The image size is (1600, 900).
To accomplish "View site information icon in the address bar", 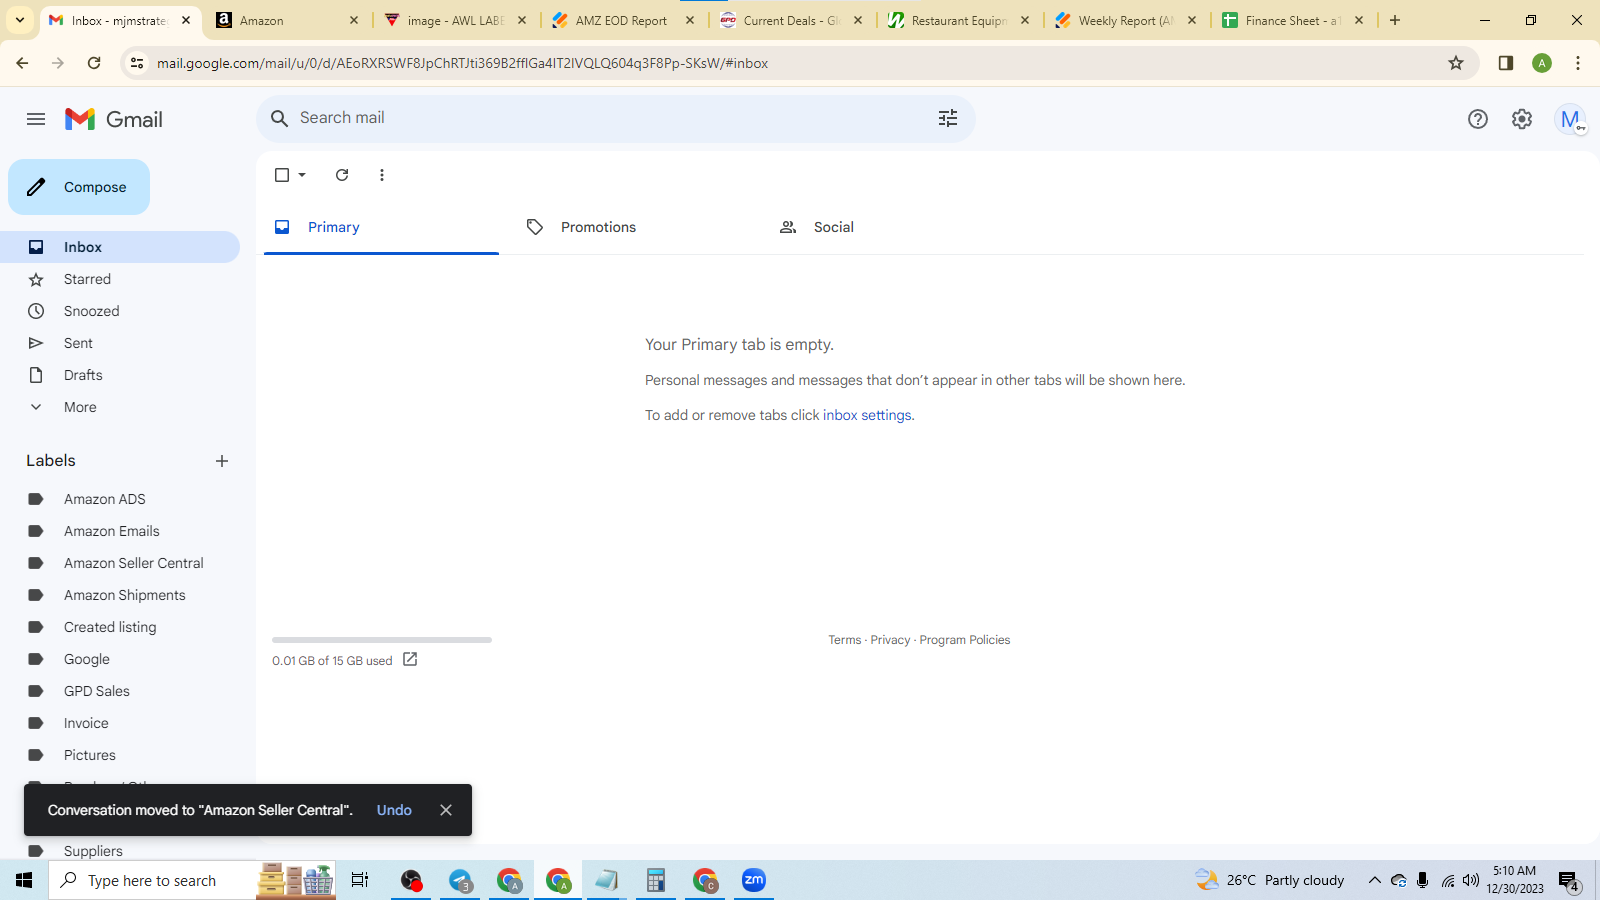I will pos(137,63).
